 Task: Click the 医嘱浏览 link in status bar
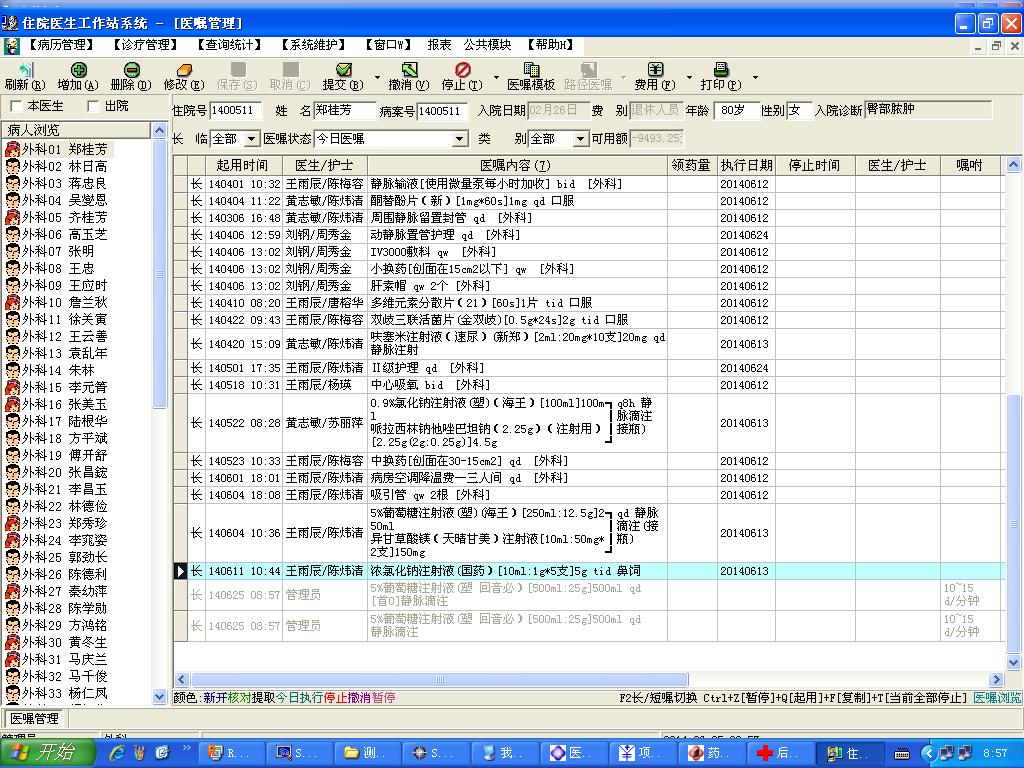(997, 697)
